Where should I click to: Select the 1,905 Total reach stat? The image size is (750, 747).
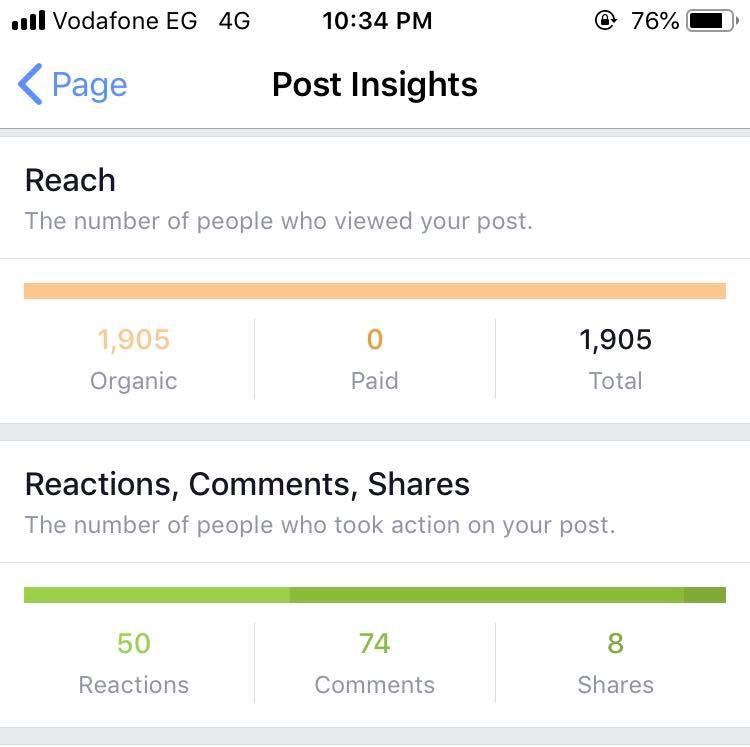[616, 359]
